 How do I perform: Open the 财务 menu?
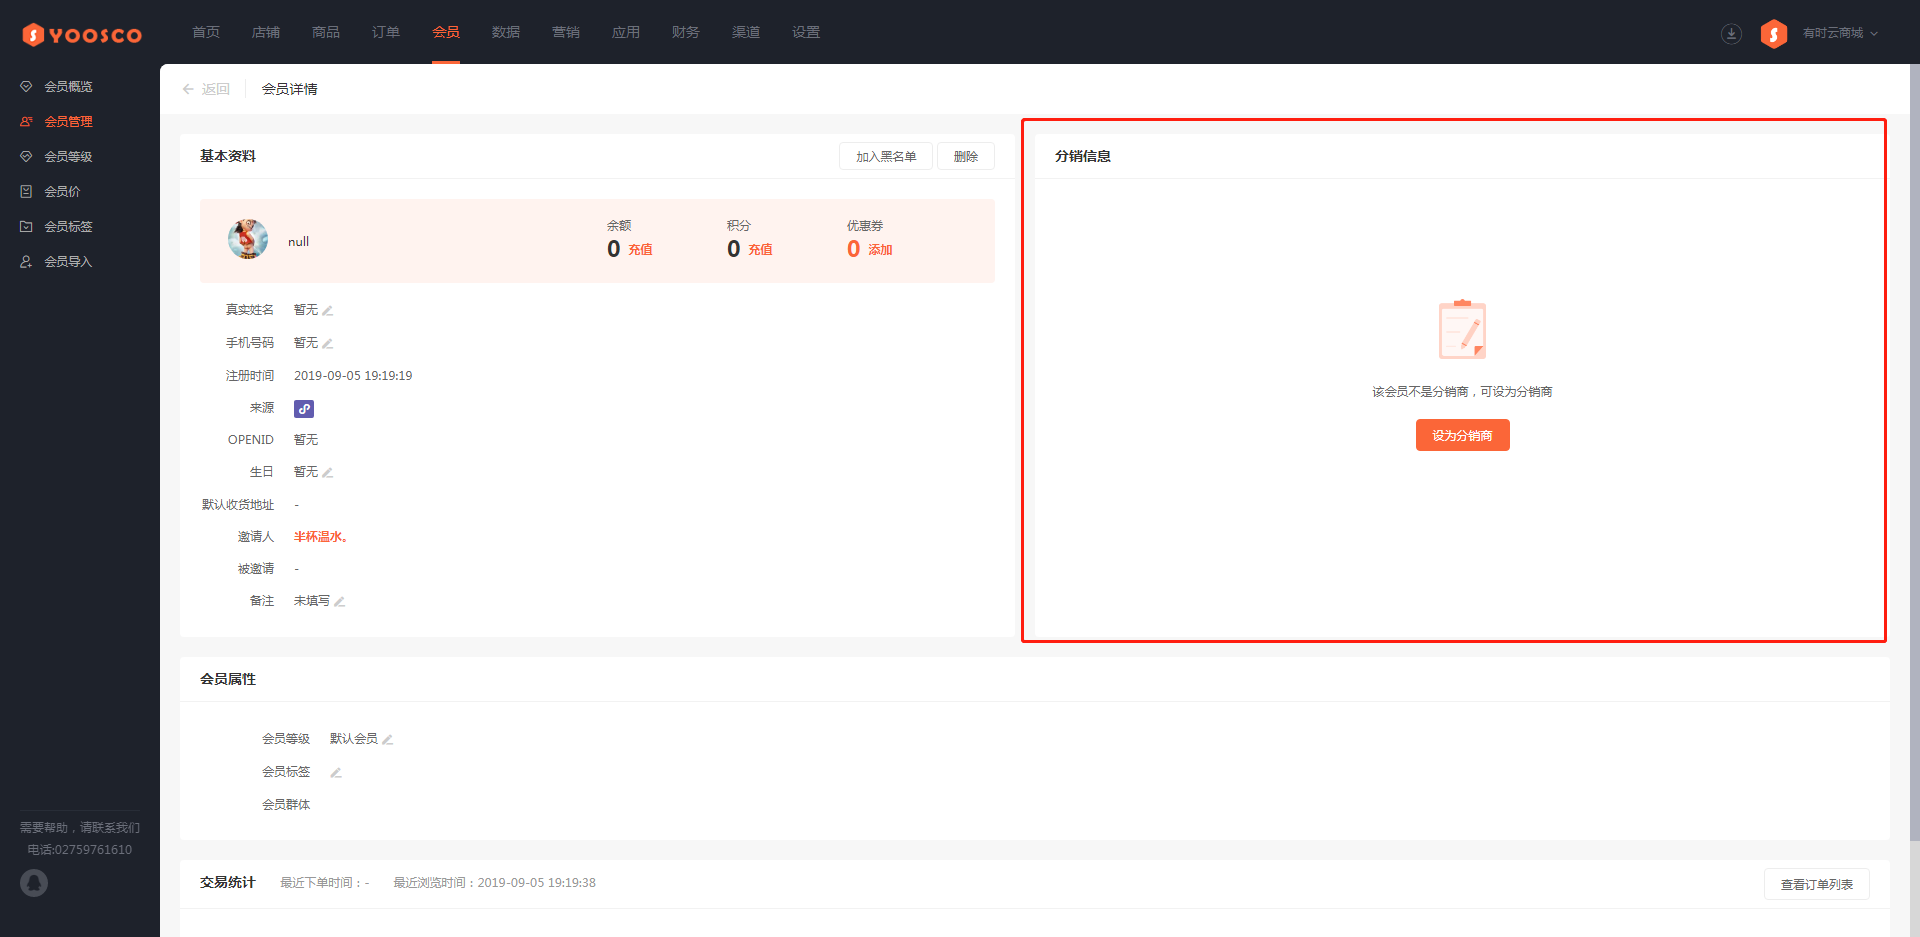(686, 32)
